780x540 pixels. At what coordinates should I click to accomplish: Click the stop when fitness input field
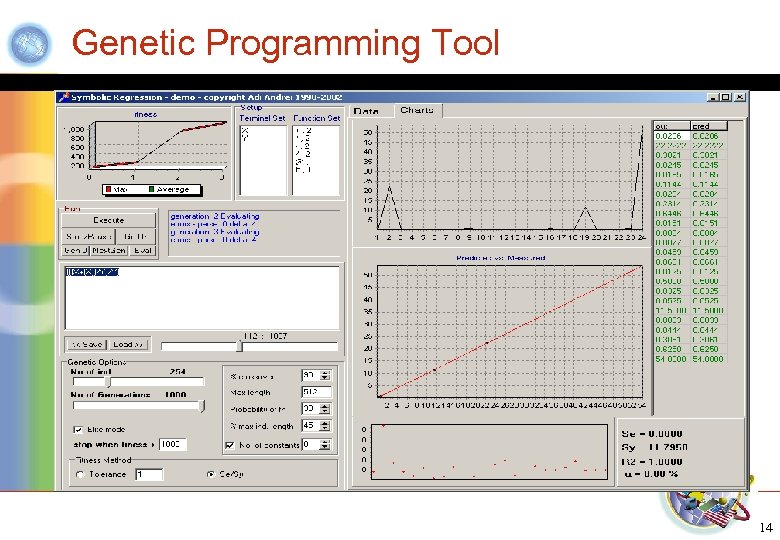(x=173, y=444)
